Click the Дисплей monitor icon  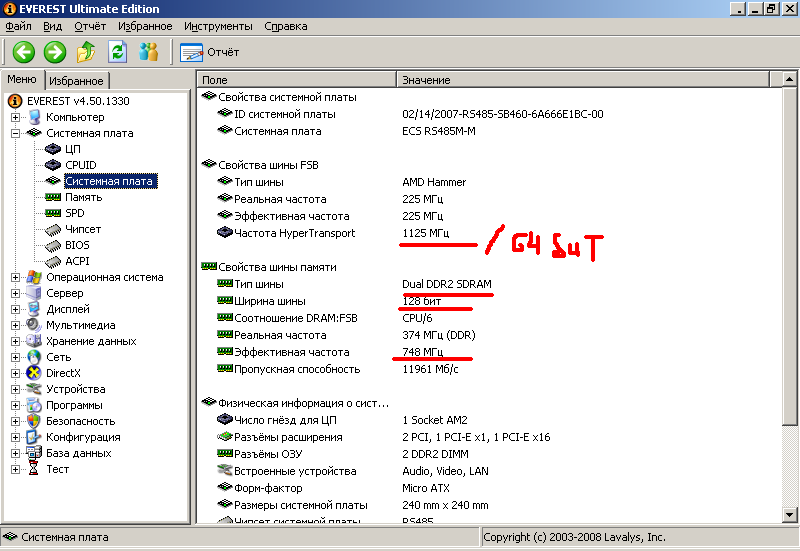pyautogui.click(x=34, y=309)
